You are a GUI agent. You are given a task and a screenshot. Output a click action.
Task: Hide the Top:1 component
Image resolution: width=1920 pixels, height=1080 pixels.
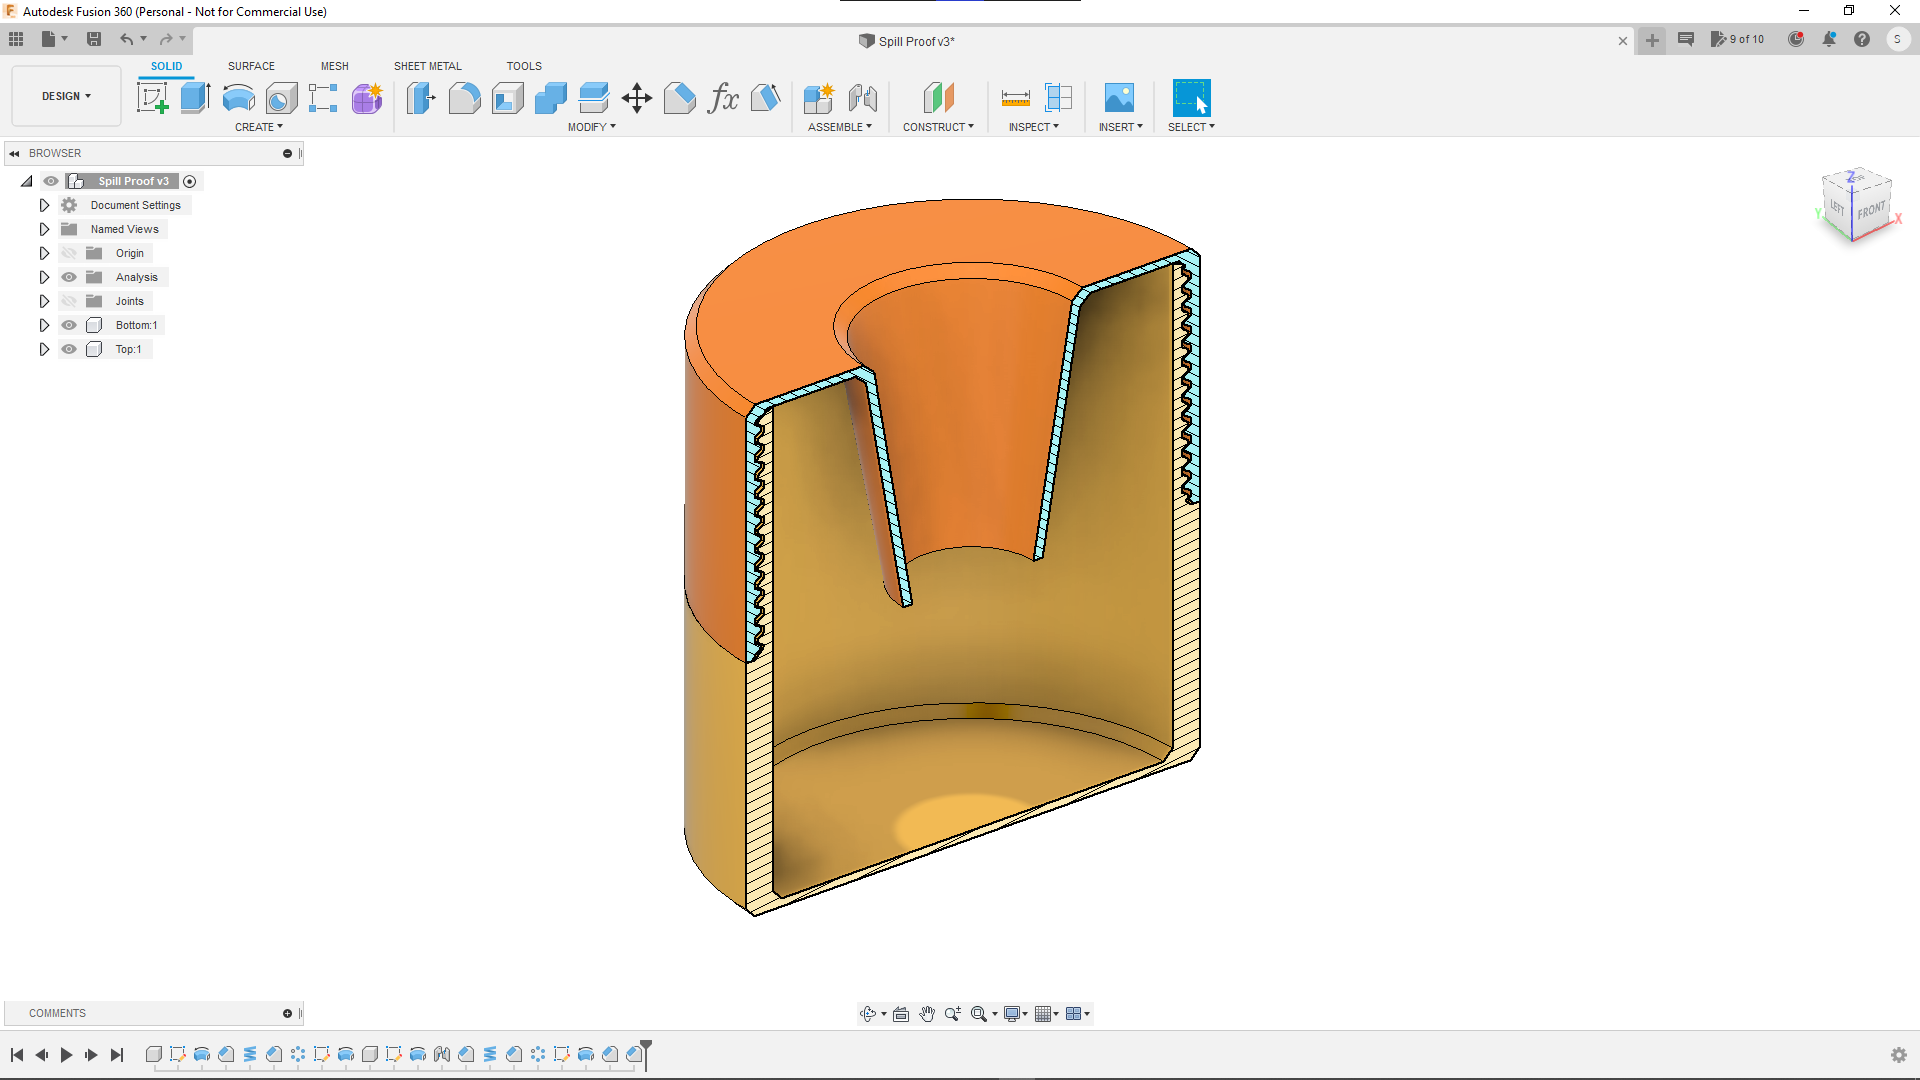click(69, 349)
